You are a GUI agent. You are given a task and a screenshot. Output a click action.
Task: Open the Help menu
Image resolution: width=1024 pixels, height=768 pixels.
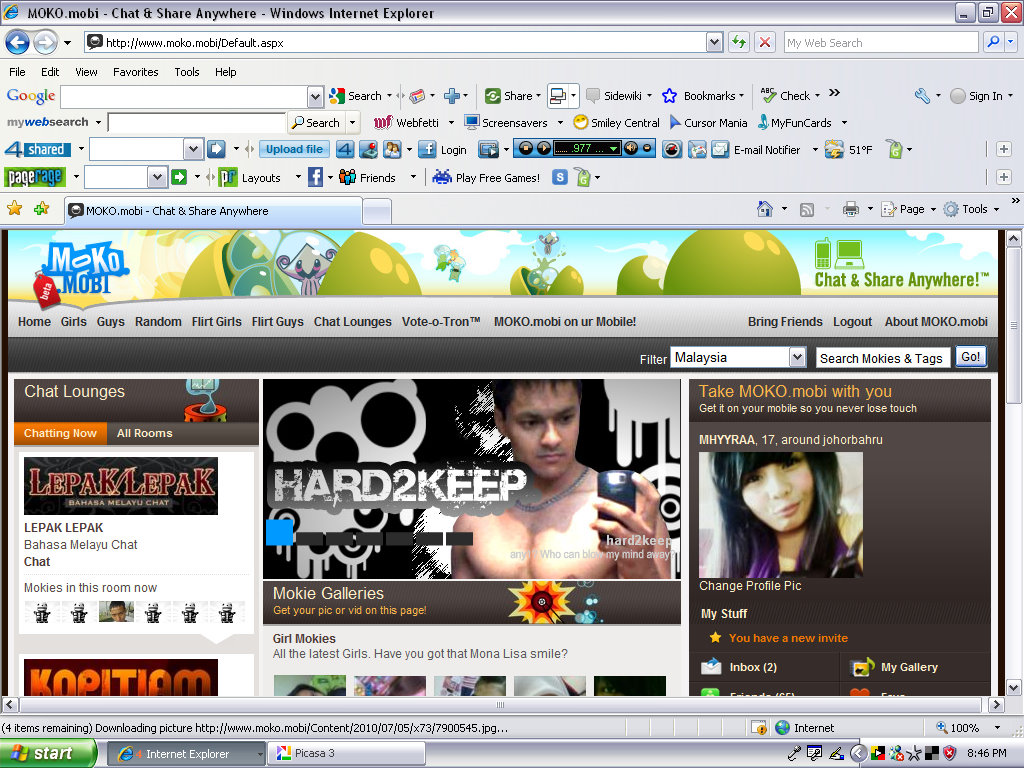coord(225,72)
